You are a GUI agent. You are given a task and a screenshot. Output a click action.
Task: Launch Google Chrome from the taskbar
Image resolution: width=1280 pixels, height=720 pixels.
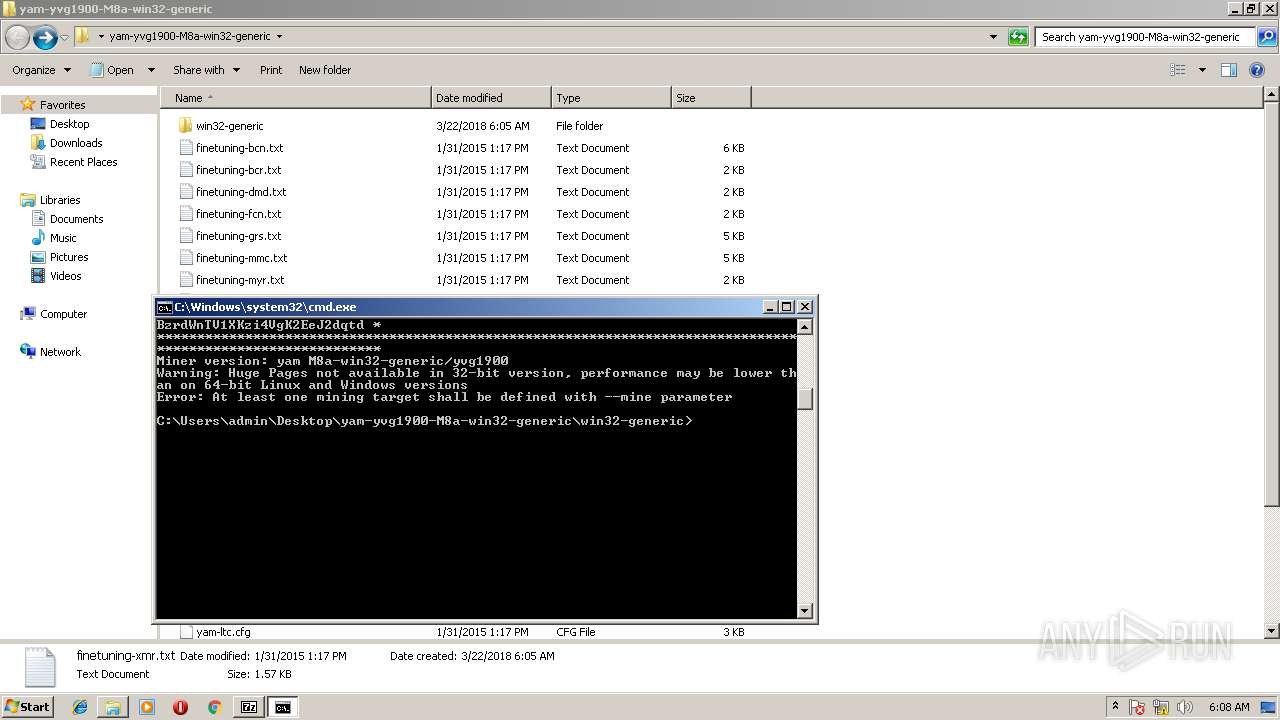tap(214, 707)
